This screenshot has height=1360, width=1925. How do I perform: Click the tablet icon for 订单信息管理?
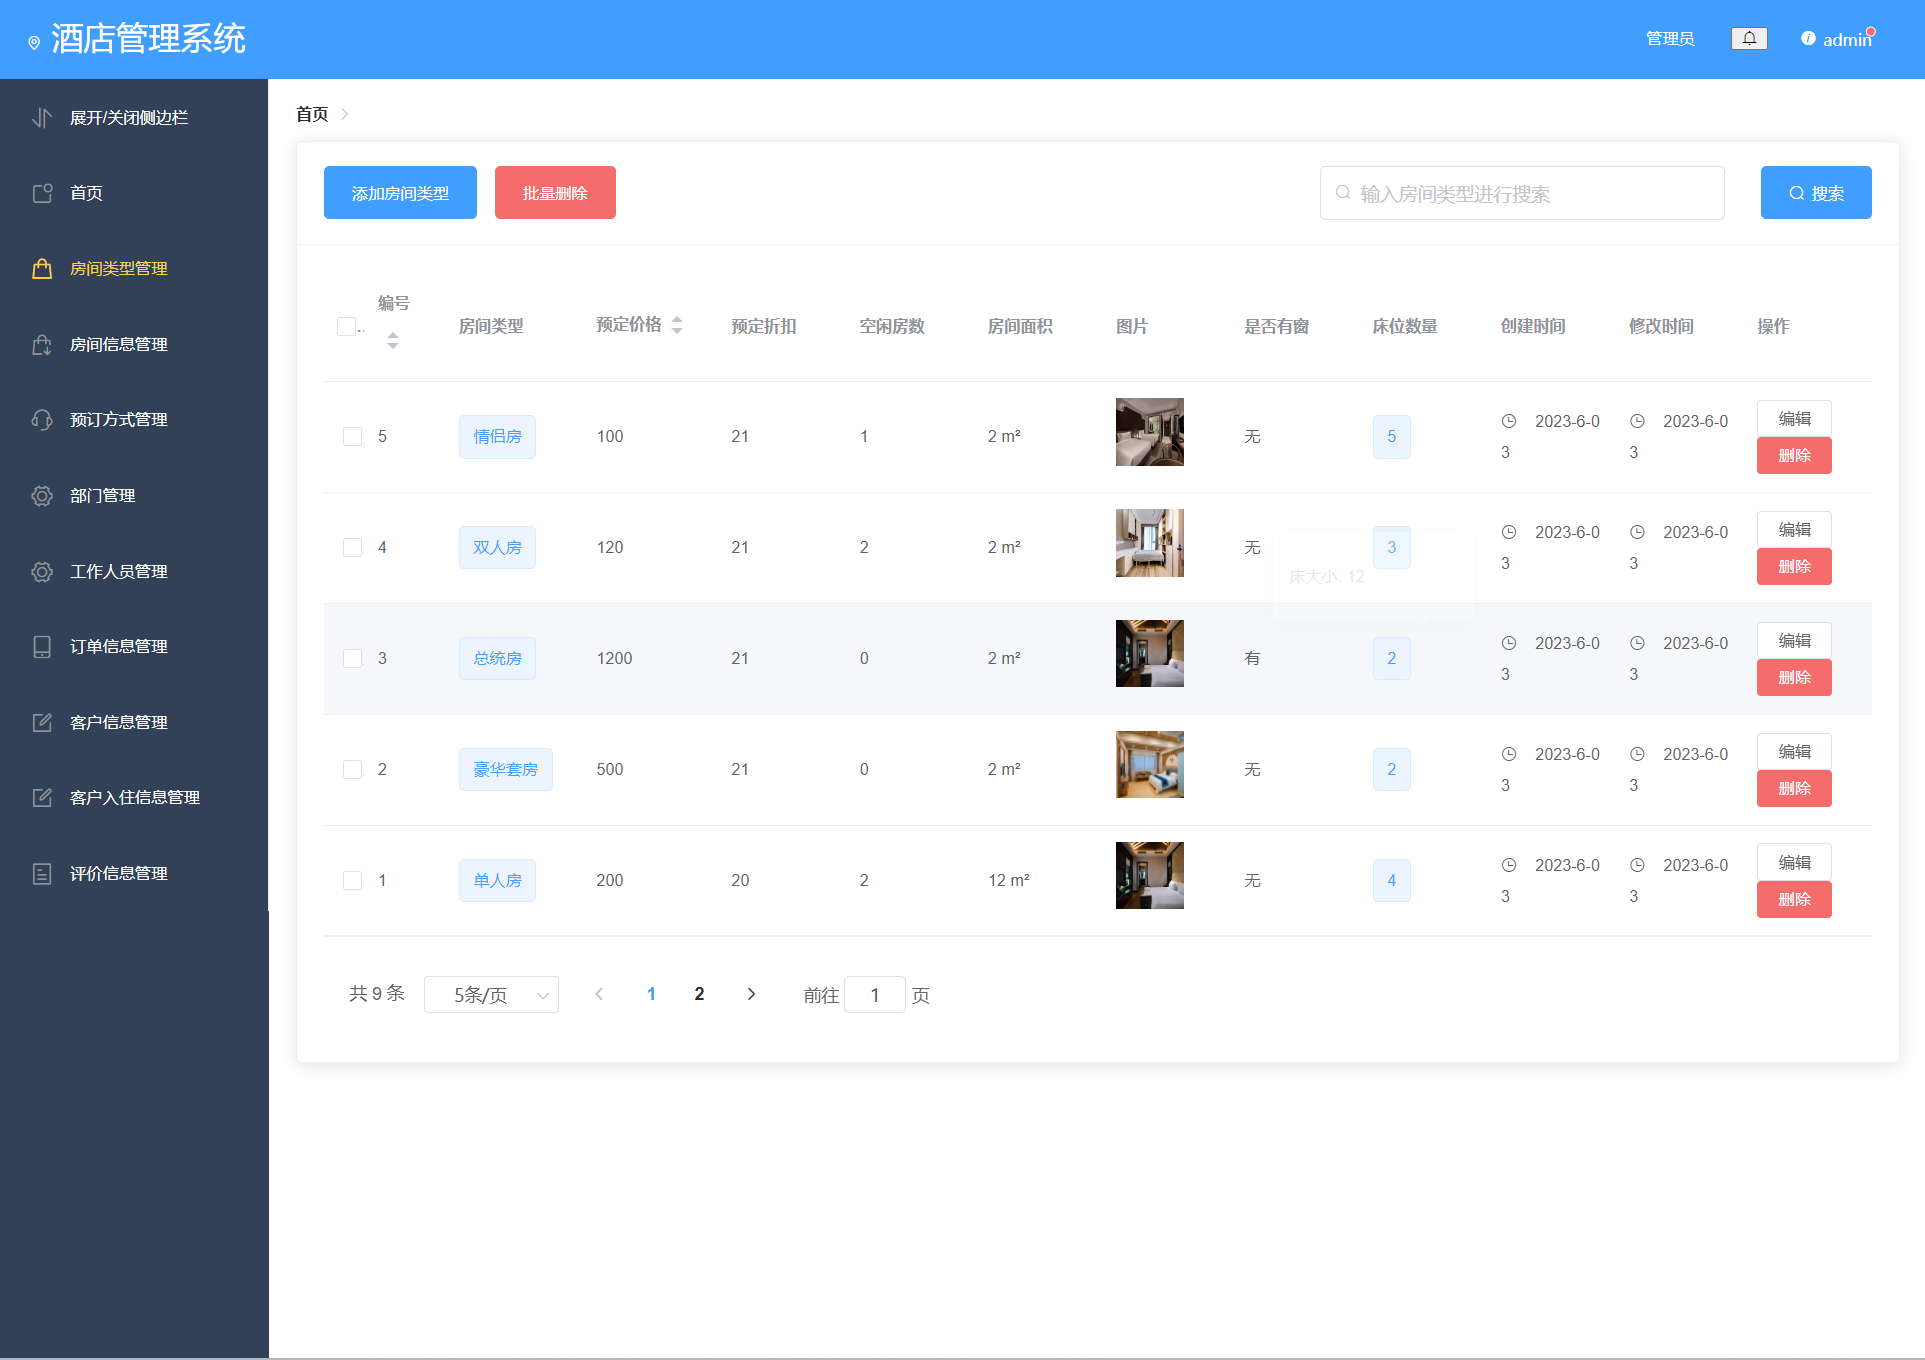click(42, 647)
